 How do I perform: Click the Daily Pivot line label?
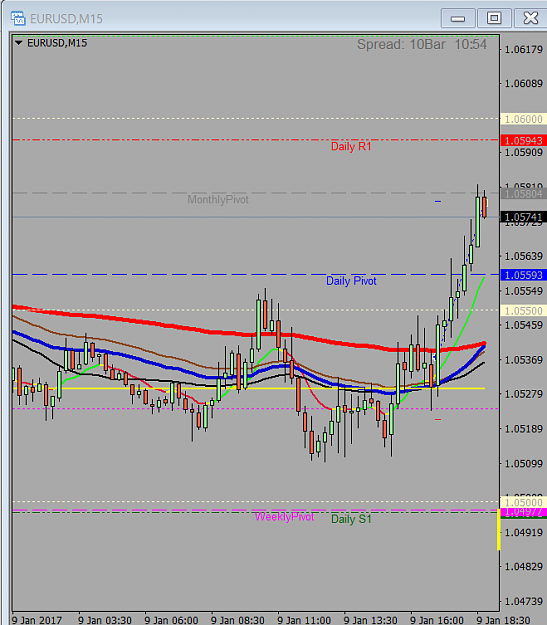pos(351,281)
